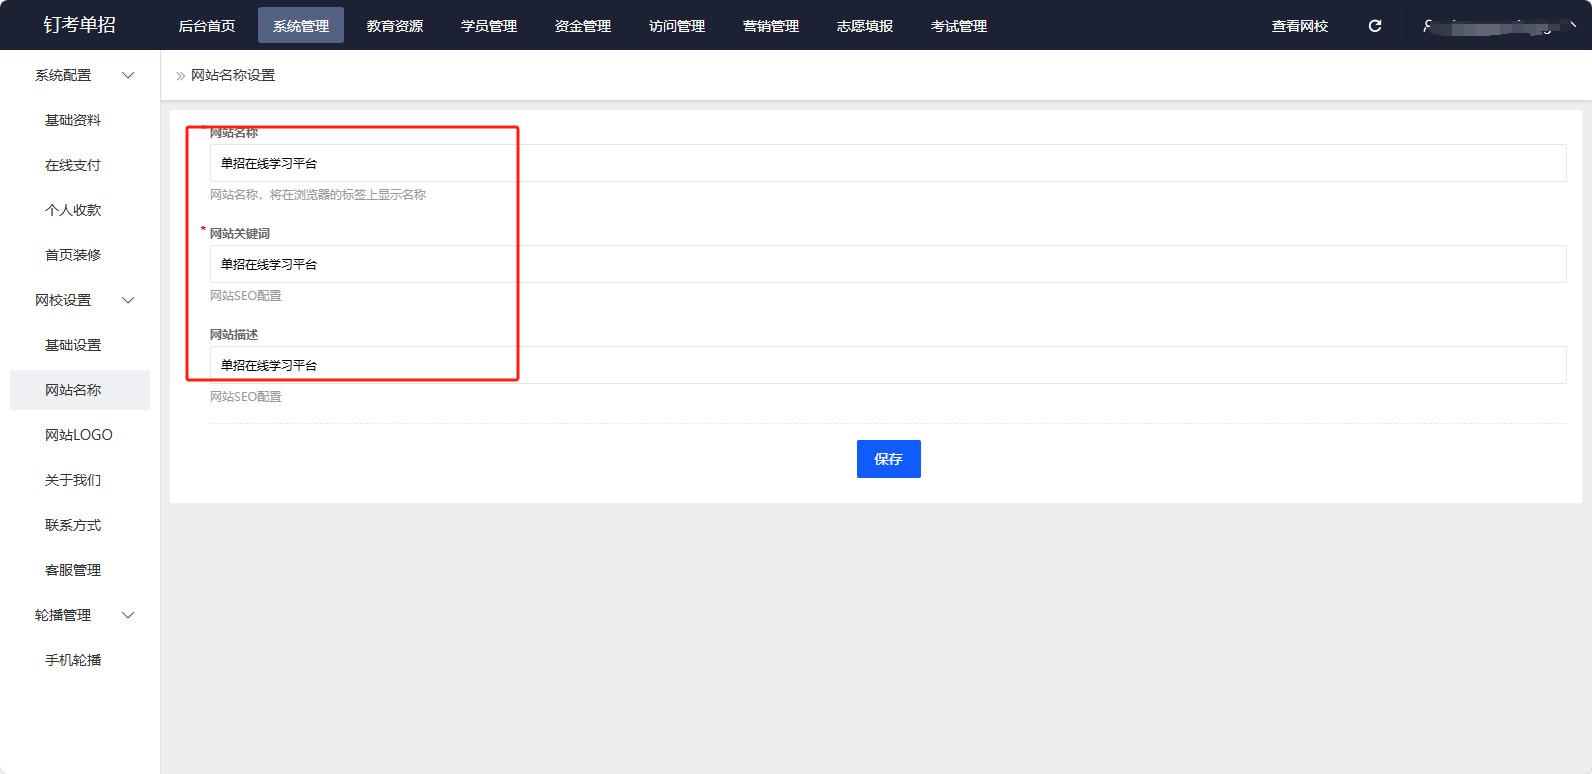The height and width of the screenshot is (774, 1592).
Task: Open 在线支付 in sidebar
Action: click(x=73, y=165)
